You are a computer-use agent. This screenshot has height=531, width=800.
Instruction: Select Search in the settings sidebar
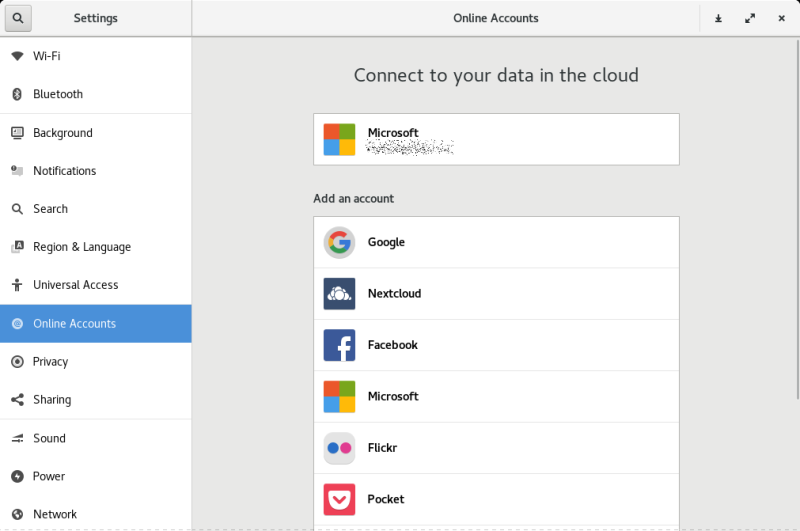click(50, 209)
